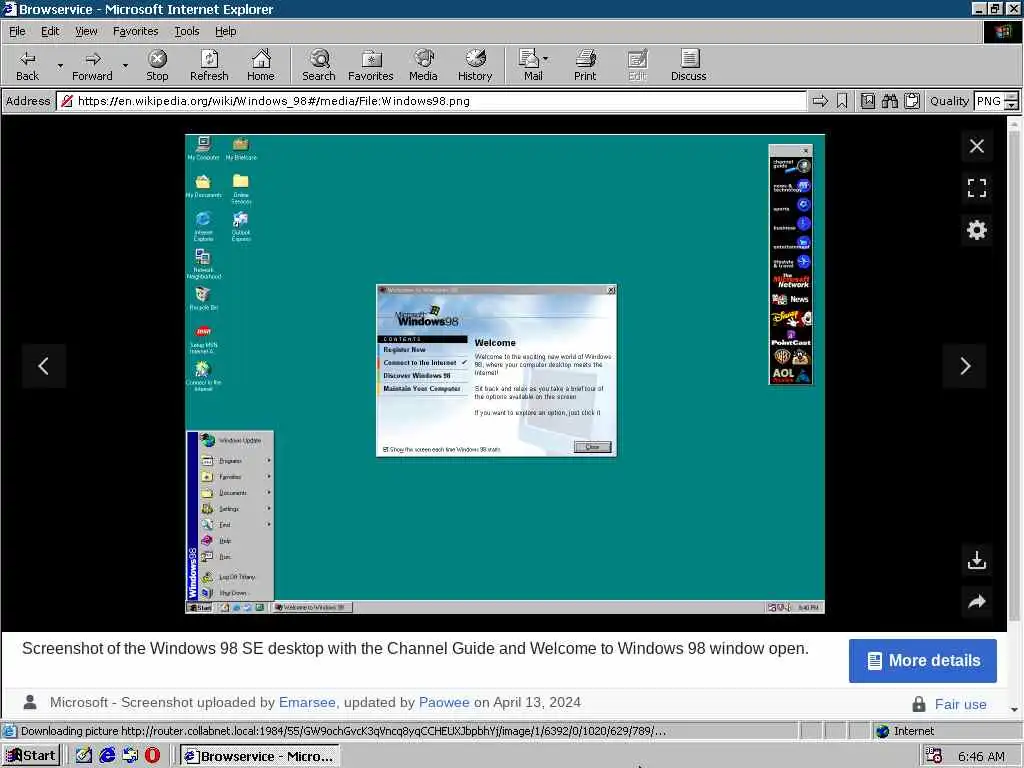Go to the Home page

261,65
